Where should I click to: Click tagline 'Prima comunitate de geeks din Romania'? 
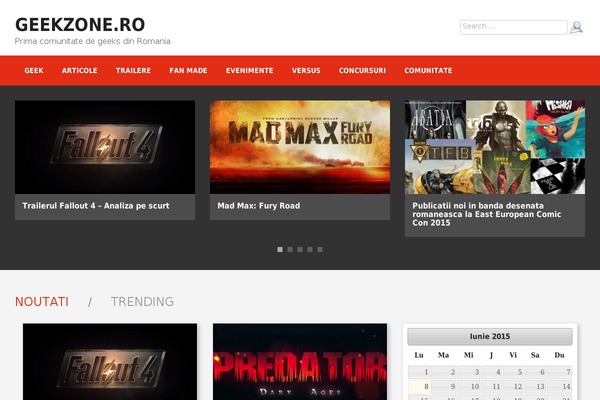click(93, 41)
